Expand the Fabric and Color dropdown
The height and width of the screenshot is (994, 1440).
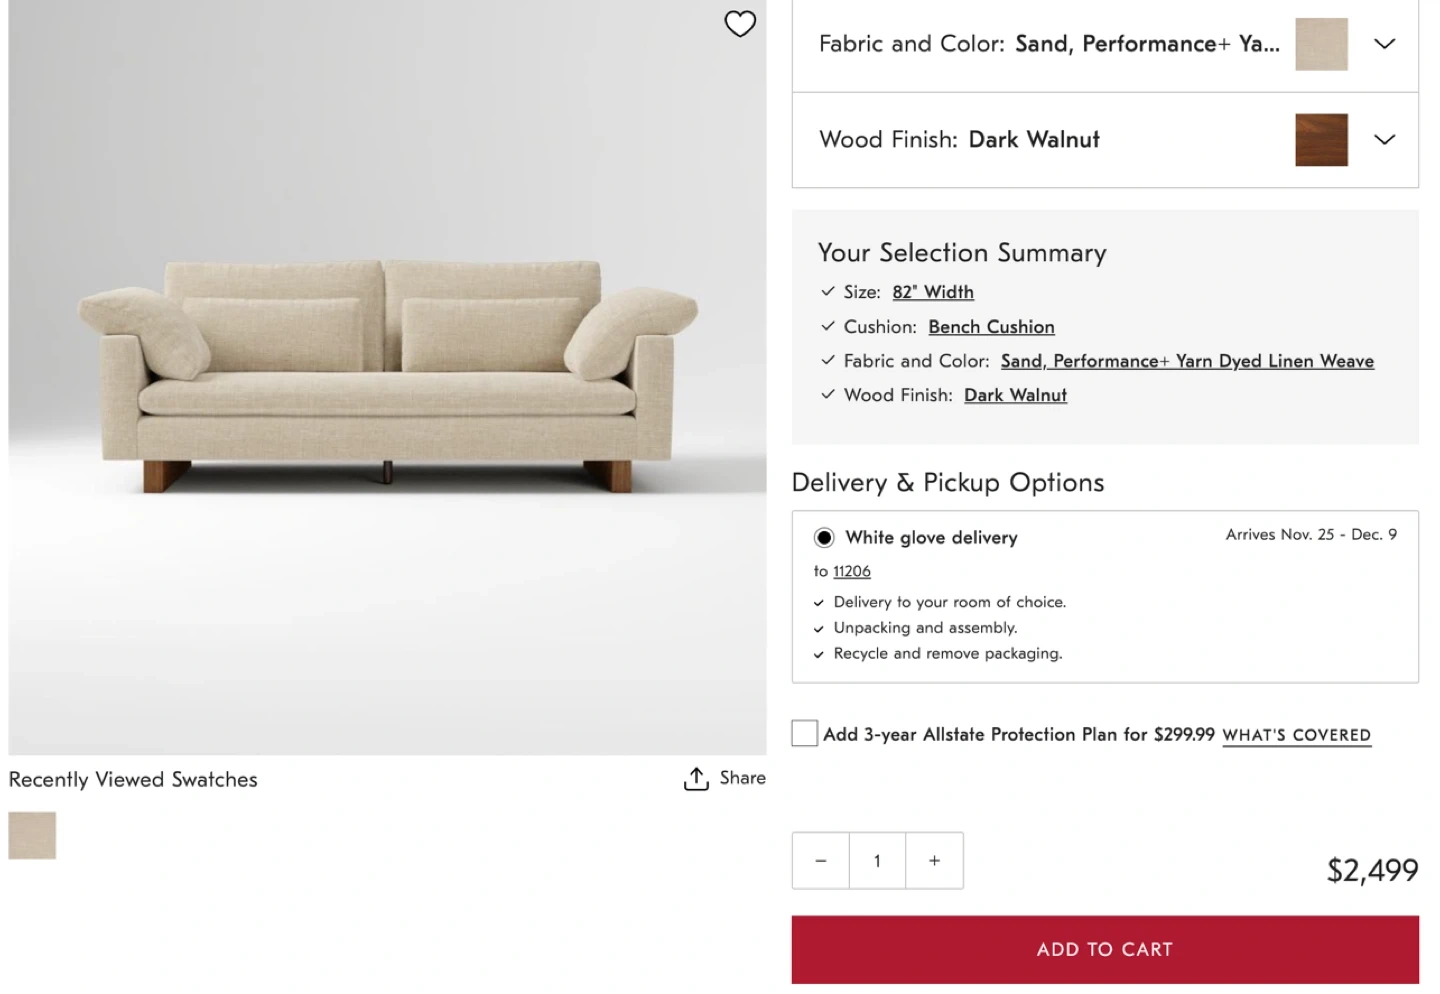click(x=1384, y=44)
